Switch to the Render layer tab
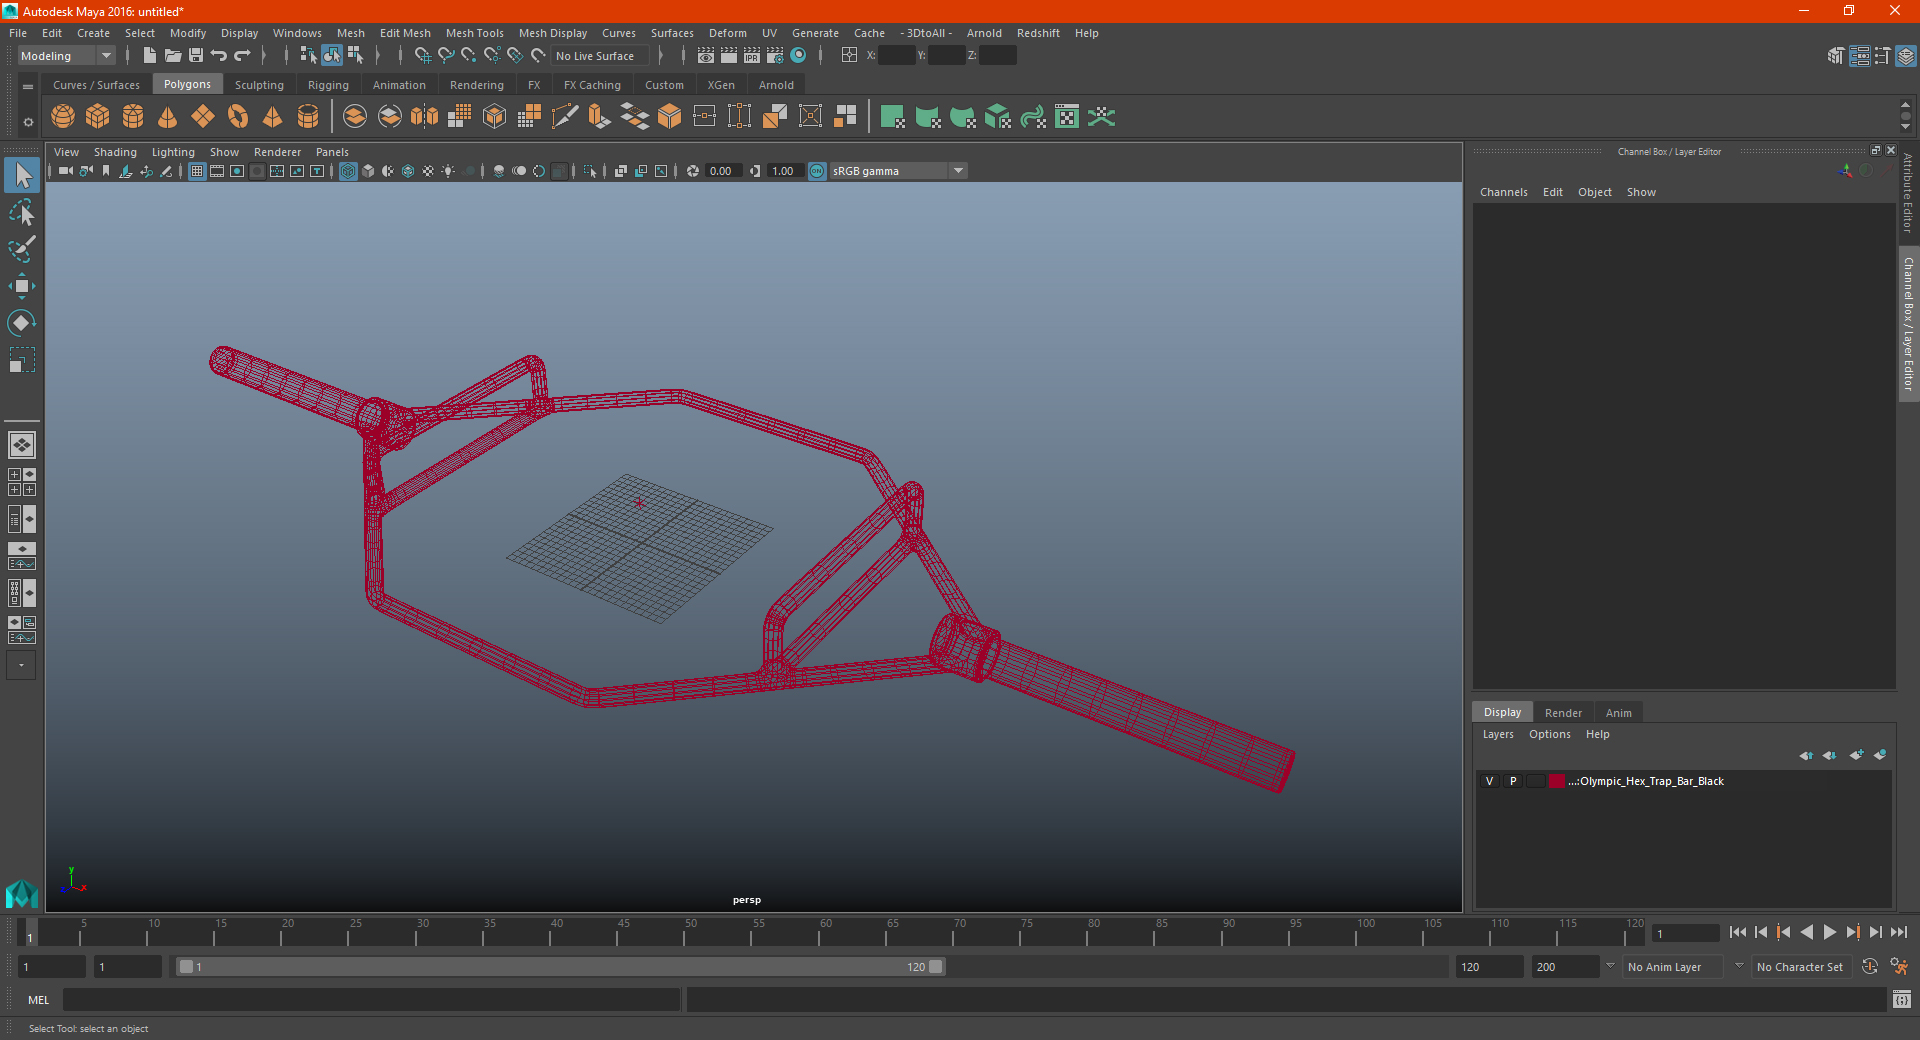Screen dimensions: 1920x1040 pos(1563,713)
